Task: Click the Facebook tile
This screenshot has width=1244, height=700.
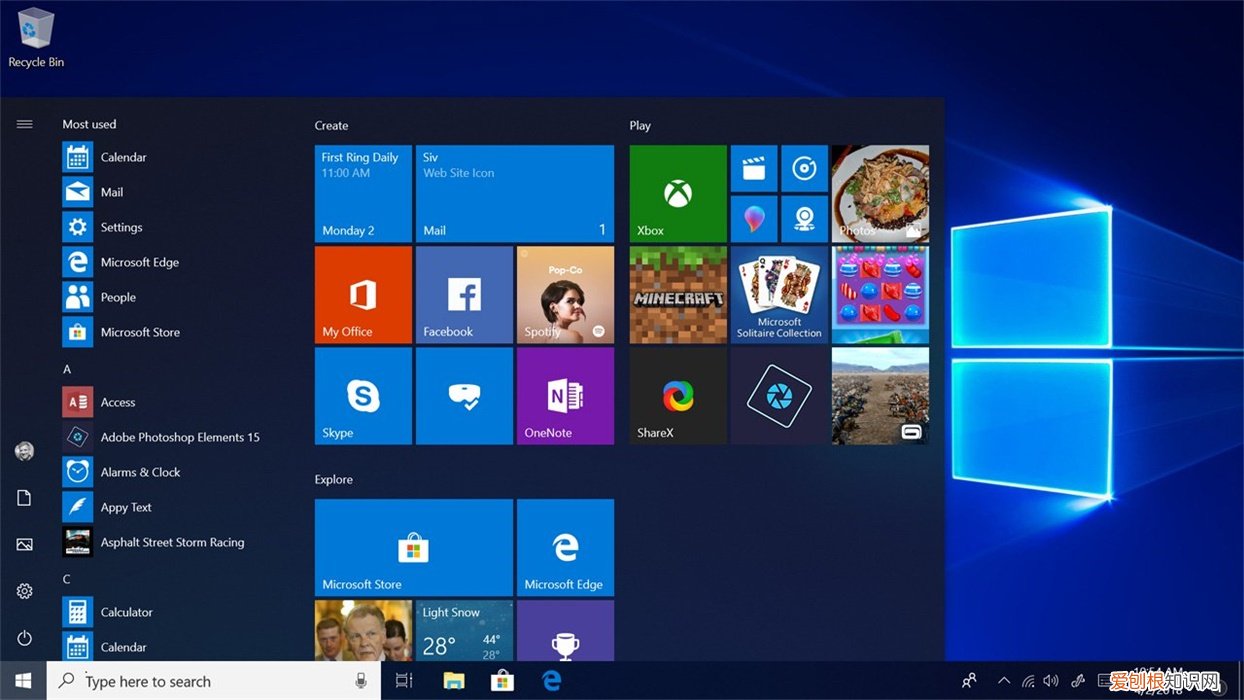Action: click(464, 294)
